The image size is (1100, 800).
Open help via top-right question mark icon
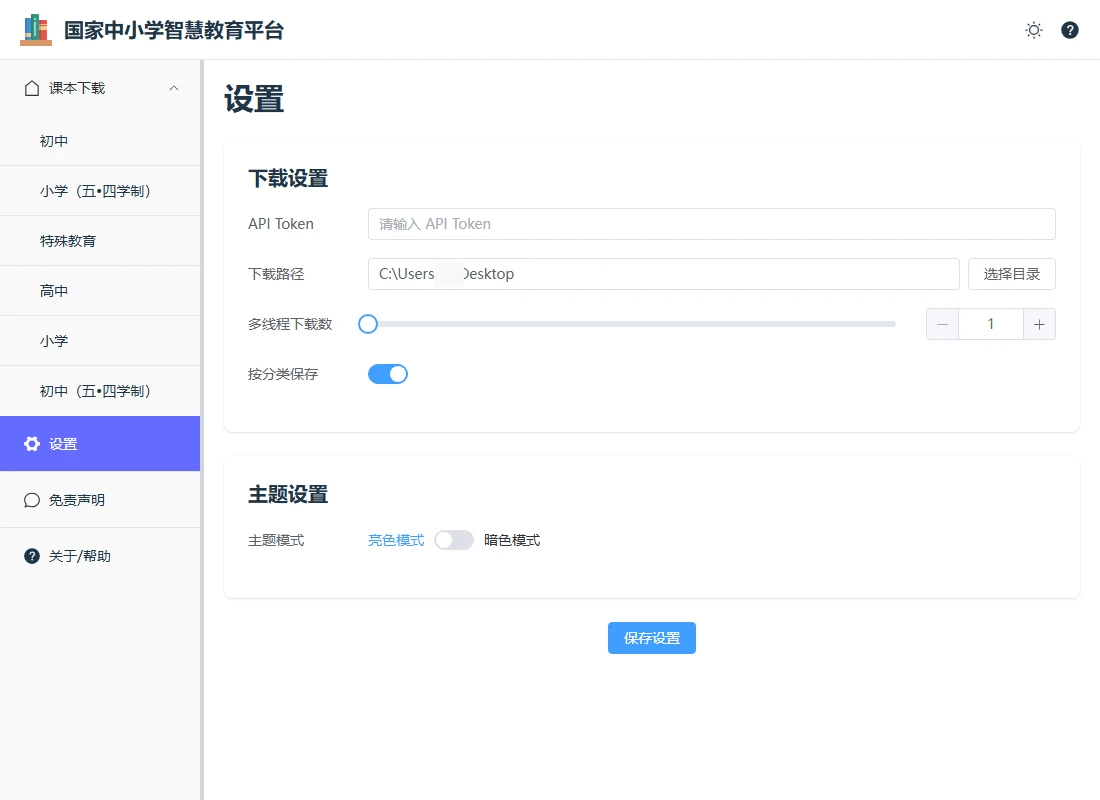click(x=1070, y=30)
